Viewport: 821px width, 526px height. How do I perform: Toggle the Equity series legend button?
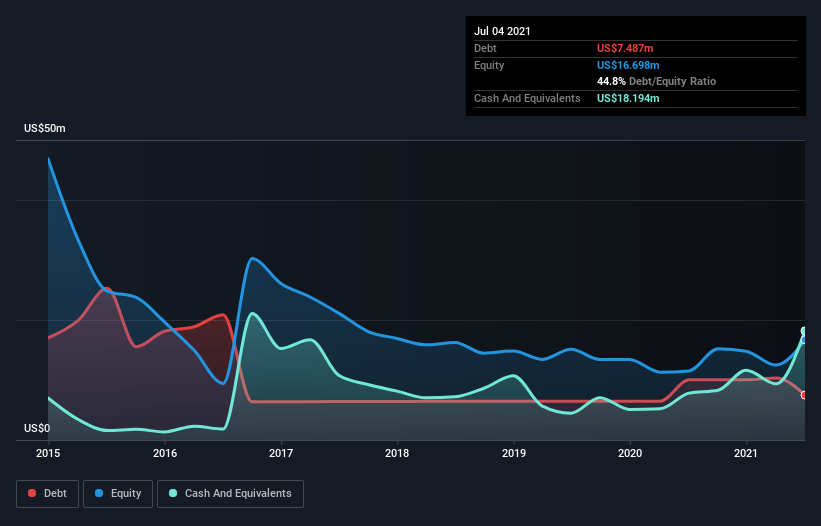[x=118, y=494]
